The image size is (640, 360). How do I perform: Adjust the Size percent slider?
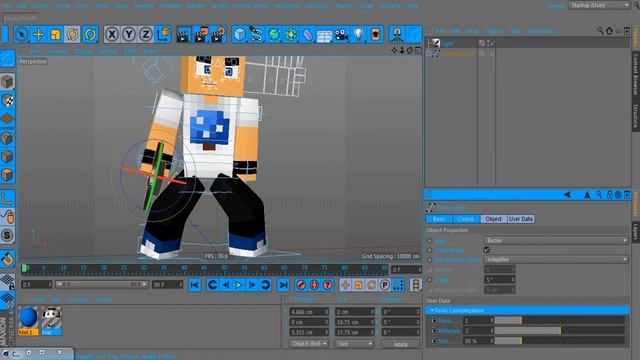tap(560, 341)
